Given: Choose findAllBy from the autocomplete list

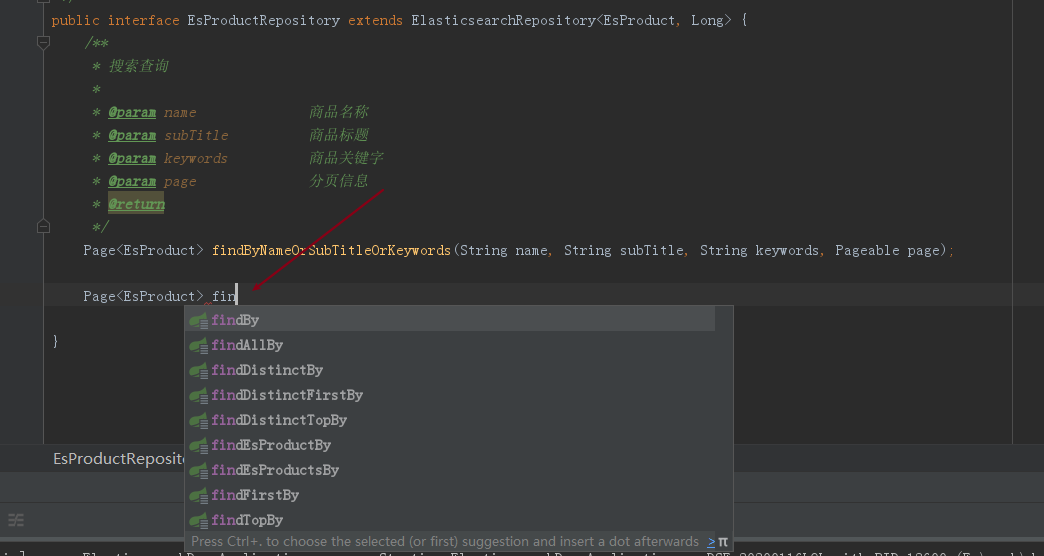Looking at the screenshot, I should pos(247,345).
